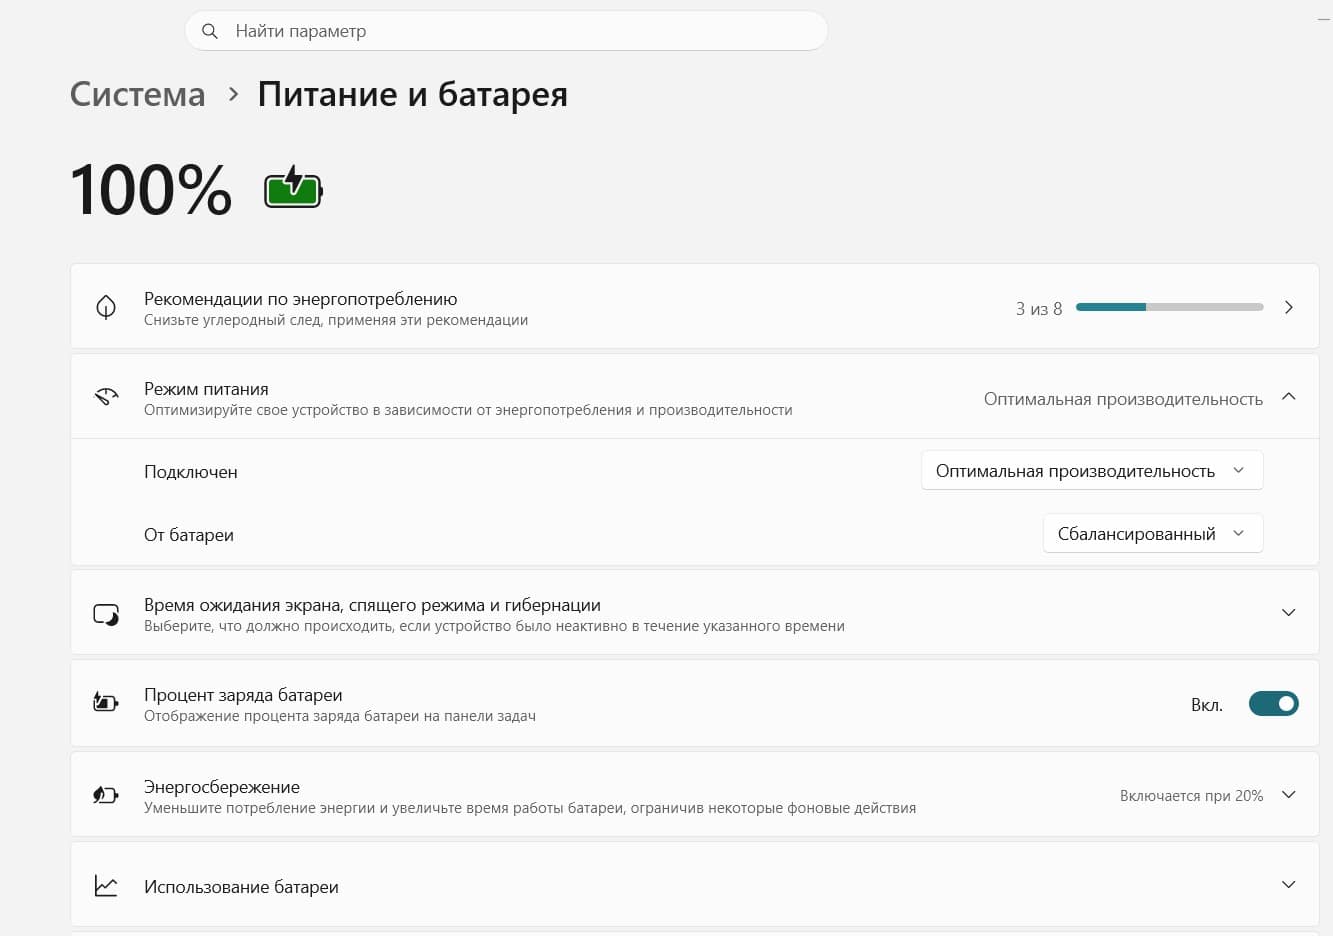Screen dimensions: 1333x936
Task: Click the gauge icon beside Режим питания
Action: pyautogui.click(x=106, y=397)
